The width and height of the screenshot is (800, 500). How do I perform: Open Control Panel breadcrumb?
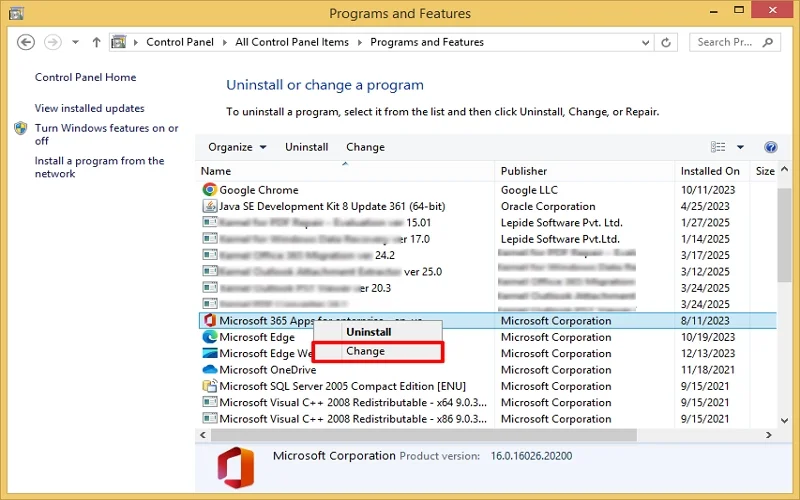(x=180, y=42)
